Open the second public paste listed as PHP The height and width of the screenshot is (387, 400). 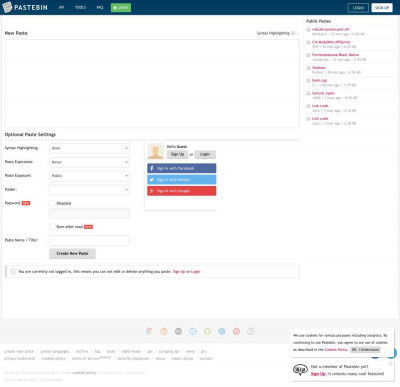[x=331, y=42]
